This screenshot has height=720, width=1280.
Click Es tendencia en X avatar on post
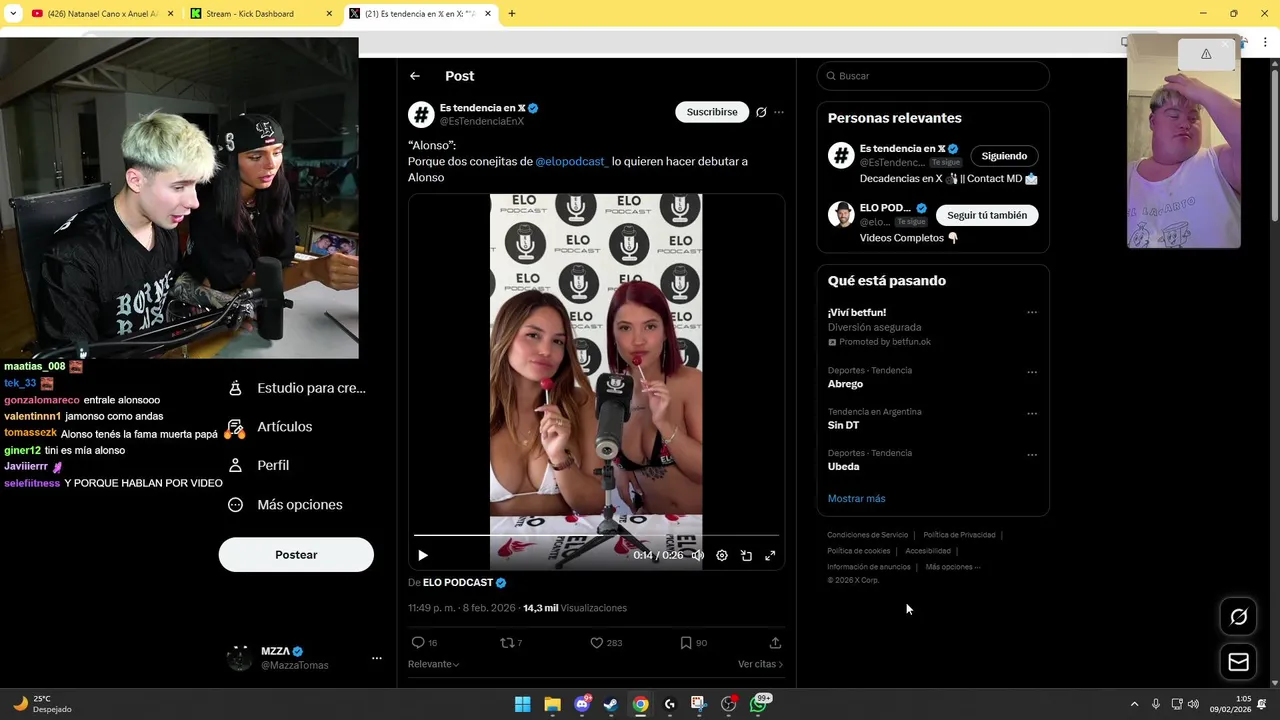point(421,114)
